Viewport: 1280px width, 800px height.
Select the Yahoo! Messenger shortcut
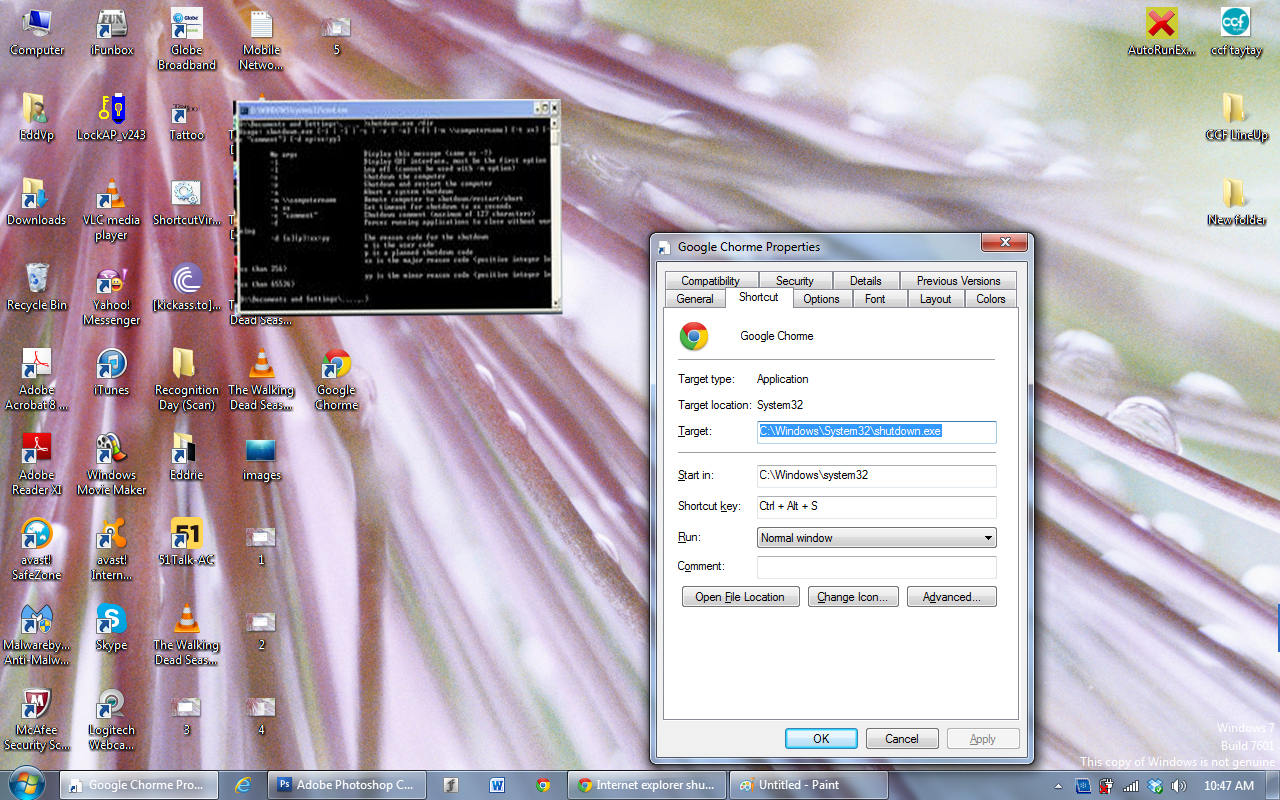tap(112, 294)
